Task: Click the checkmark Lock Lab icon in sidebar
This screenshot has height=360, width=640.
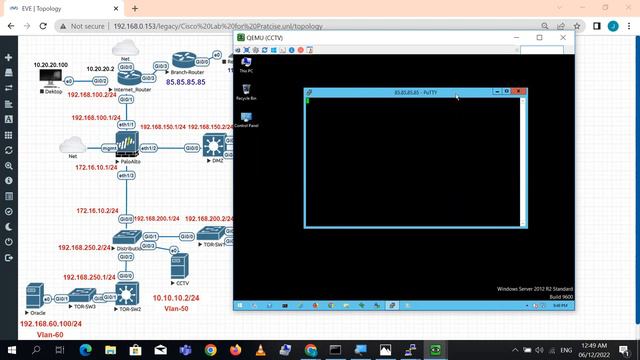Action: click(8, 211)
